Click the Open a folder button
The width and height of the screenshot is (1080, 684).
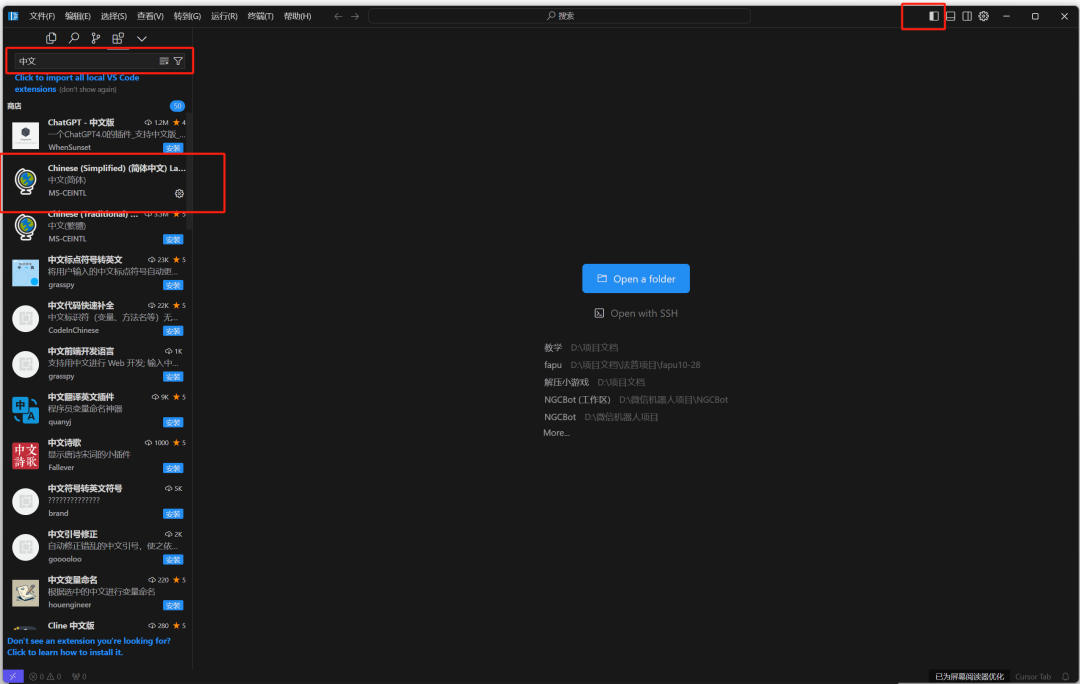[x=636, y=278]
